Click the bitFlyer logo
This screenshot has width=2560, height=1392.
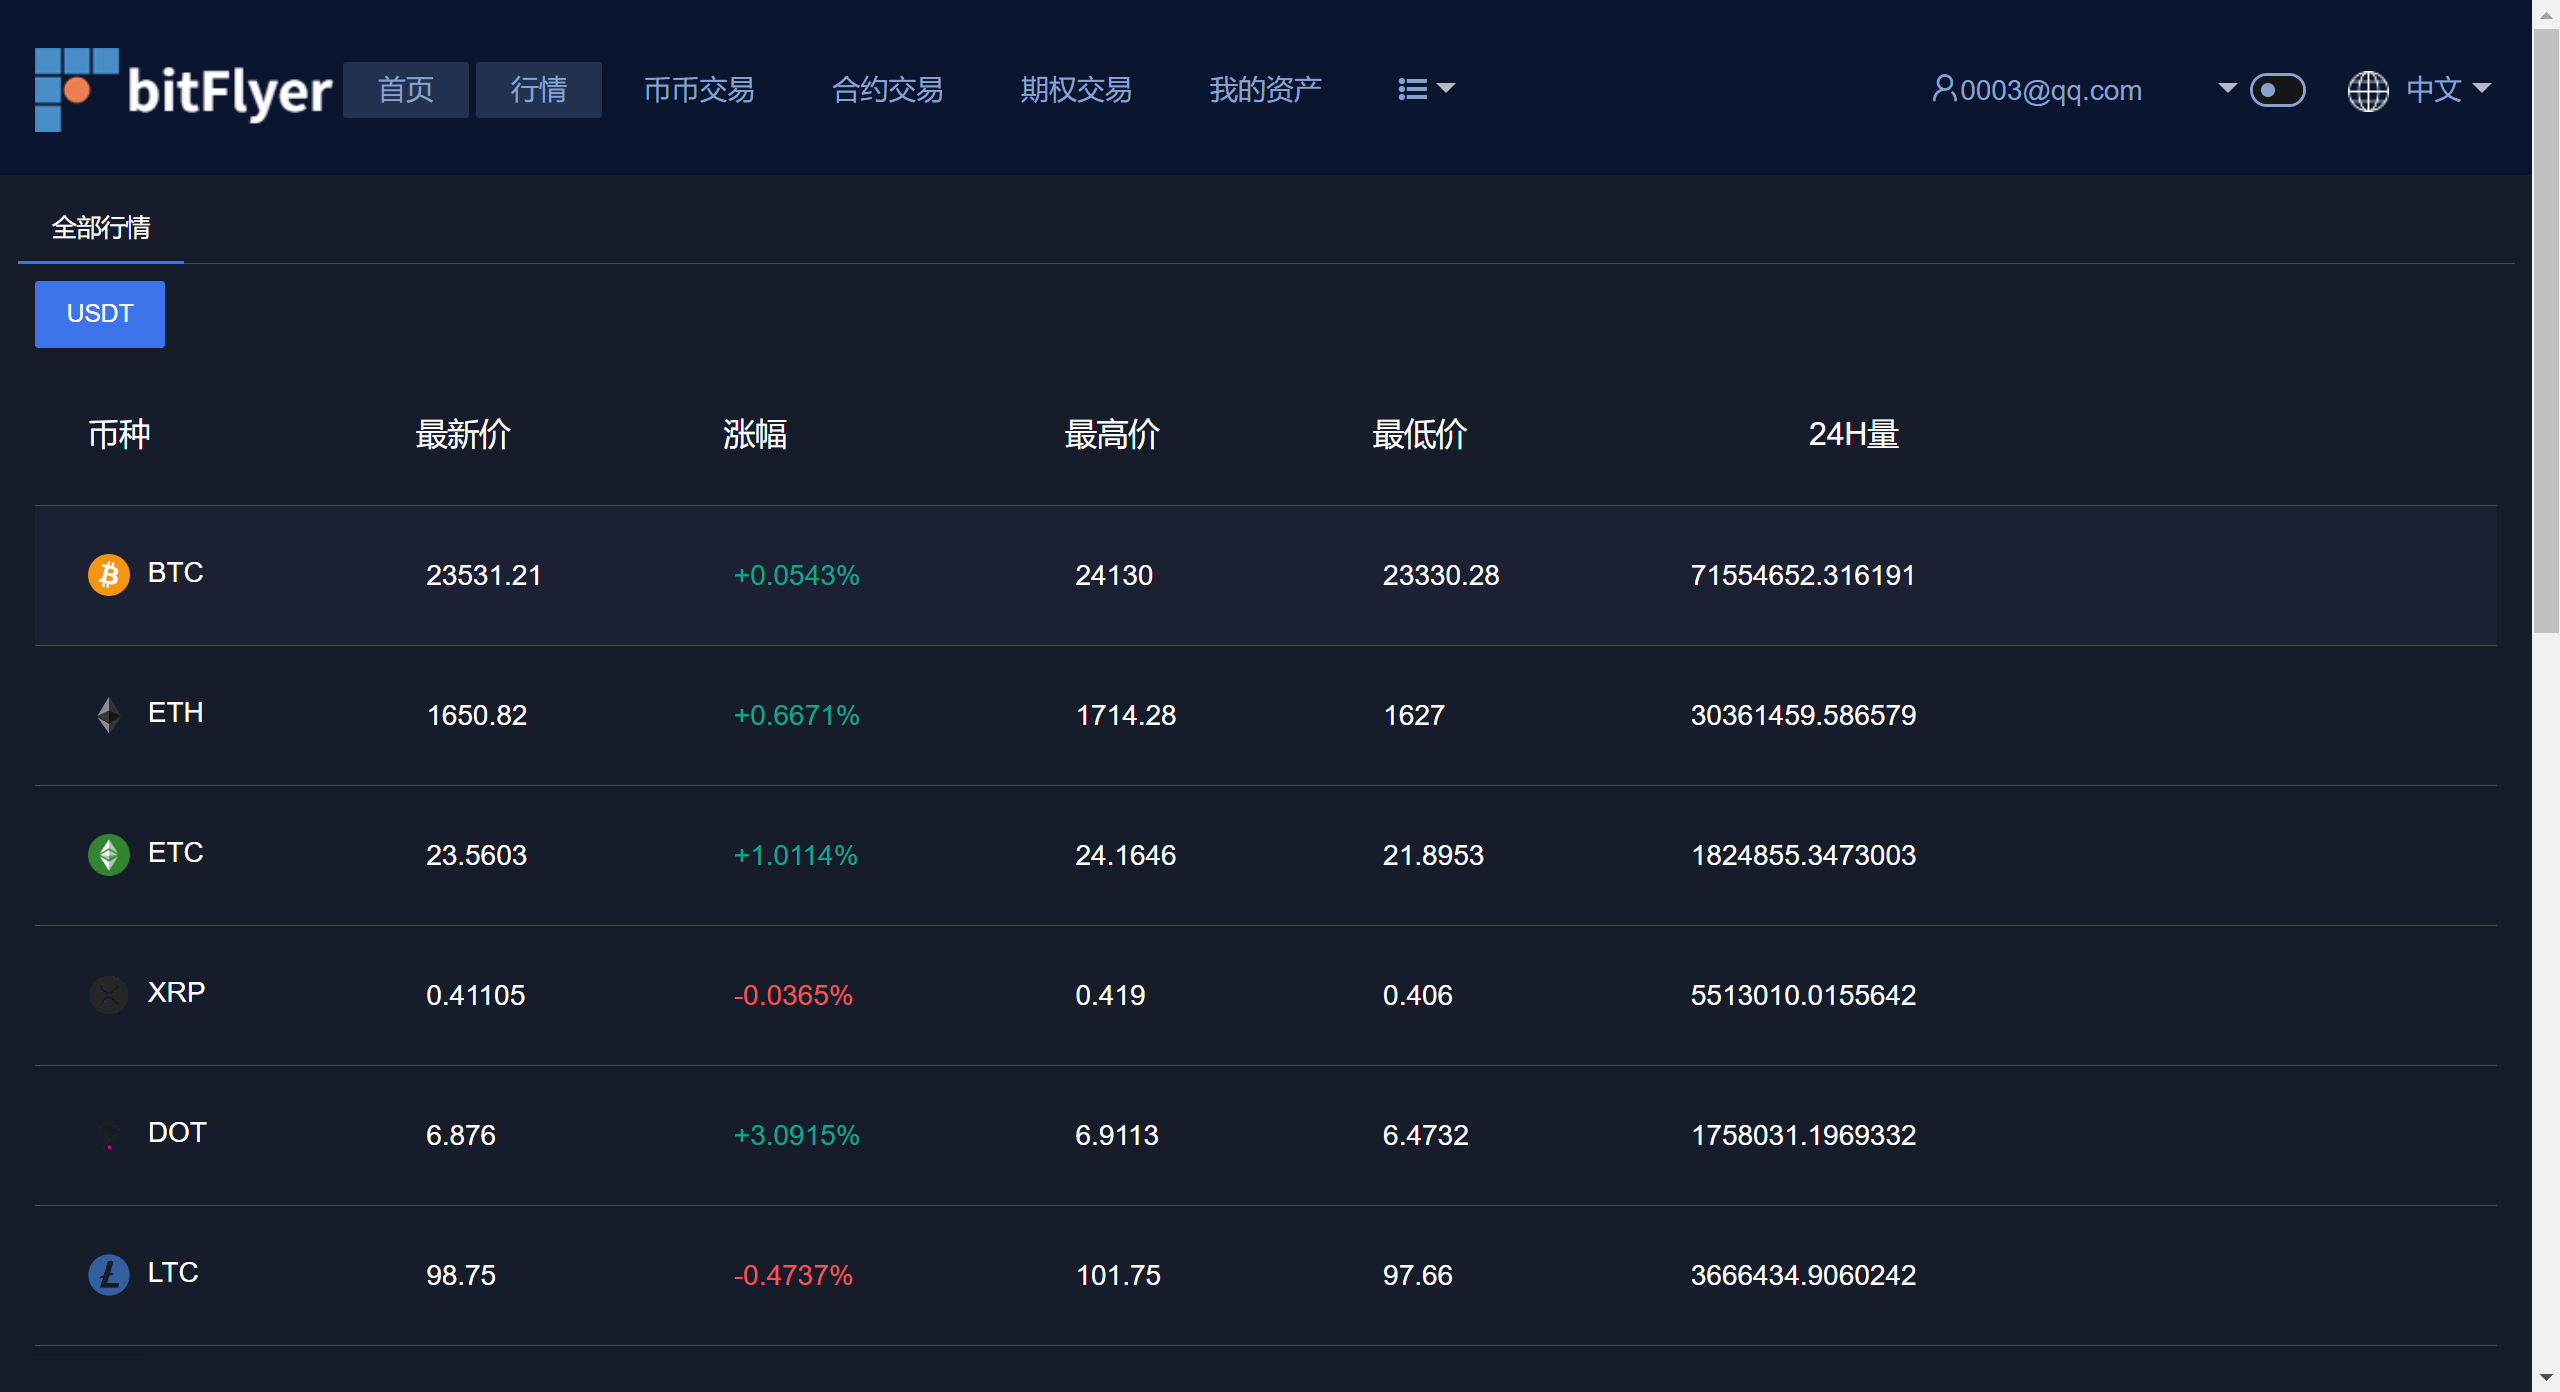(183, 90)
